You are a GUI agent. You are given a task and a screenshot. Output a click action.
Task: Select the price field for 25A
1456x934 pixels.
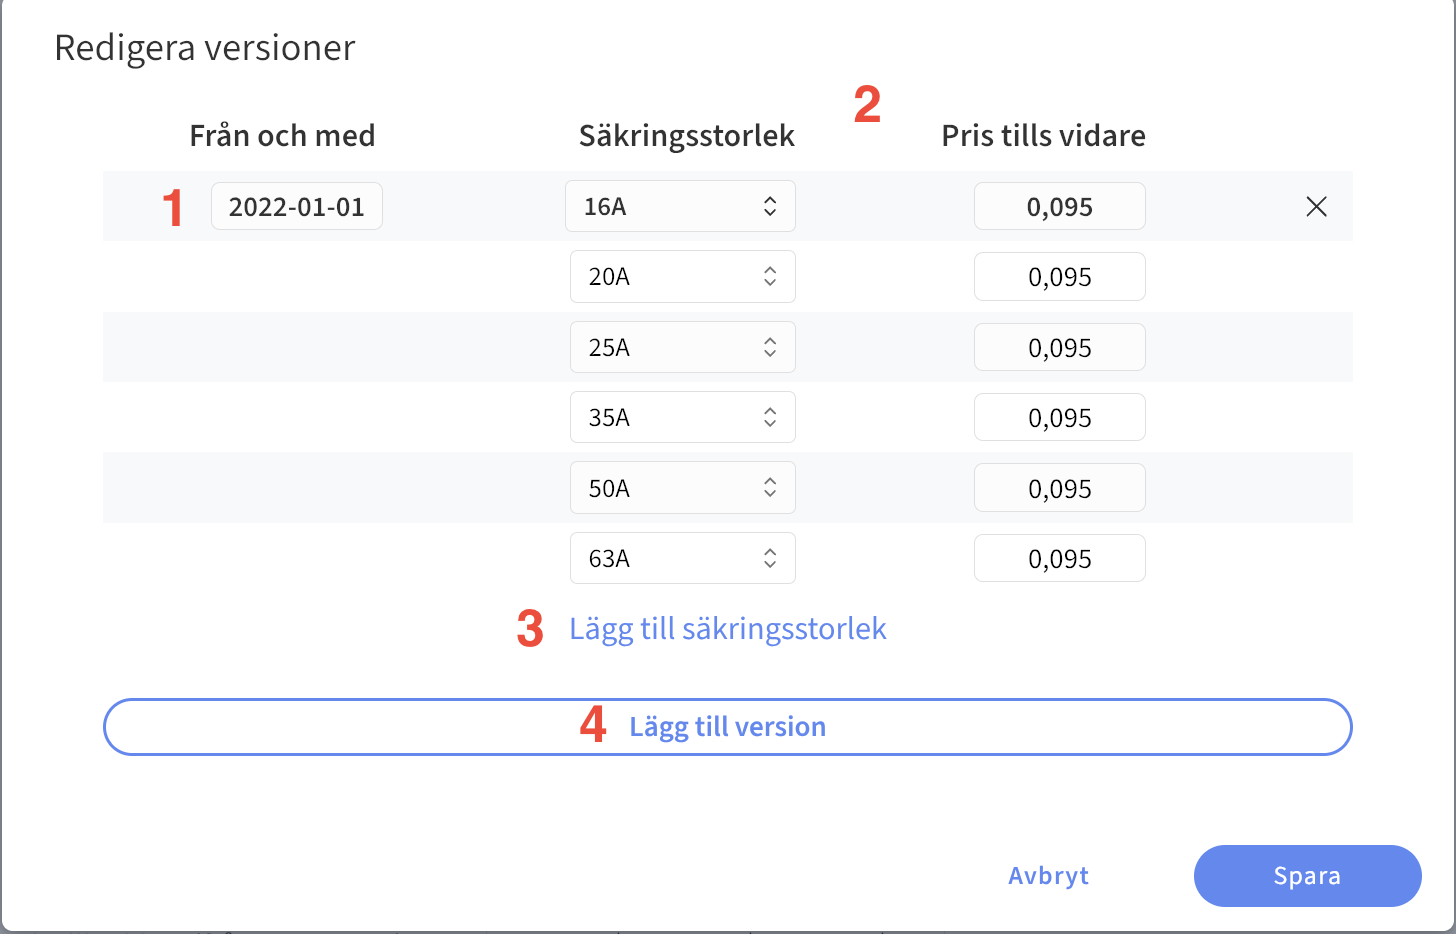click(x=1060, y=347)
